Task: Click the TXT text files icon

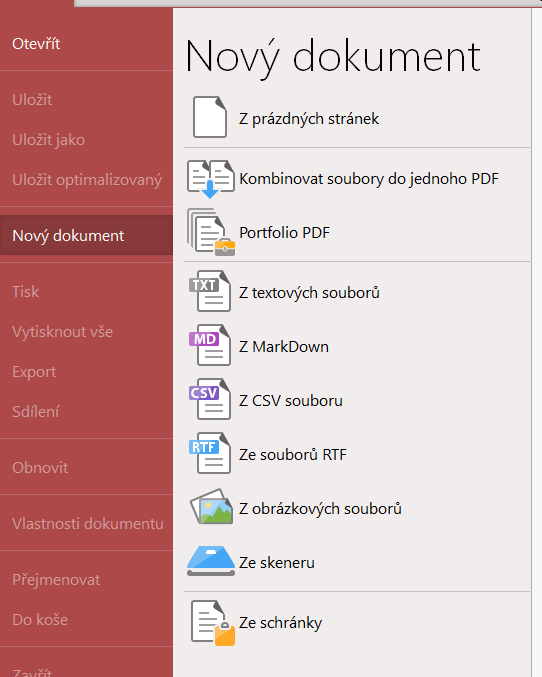Action: click(x=210, y=291)
